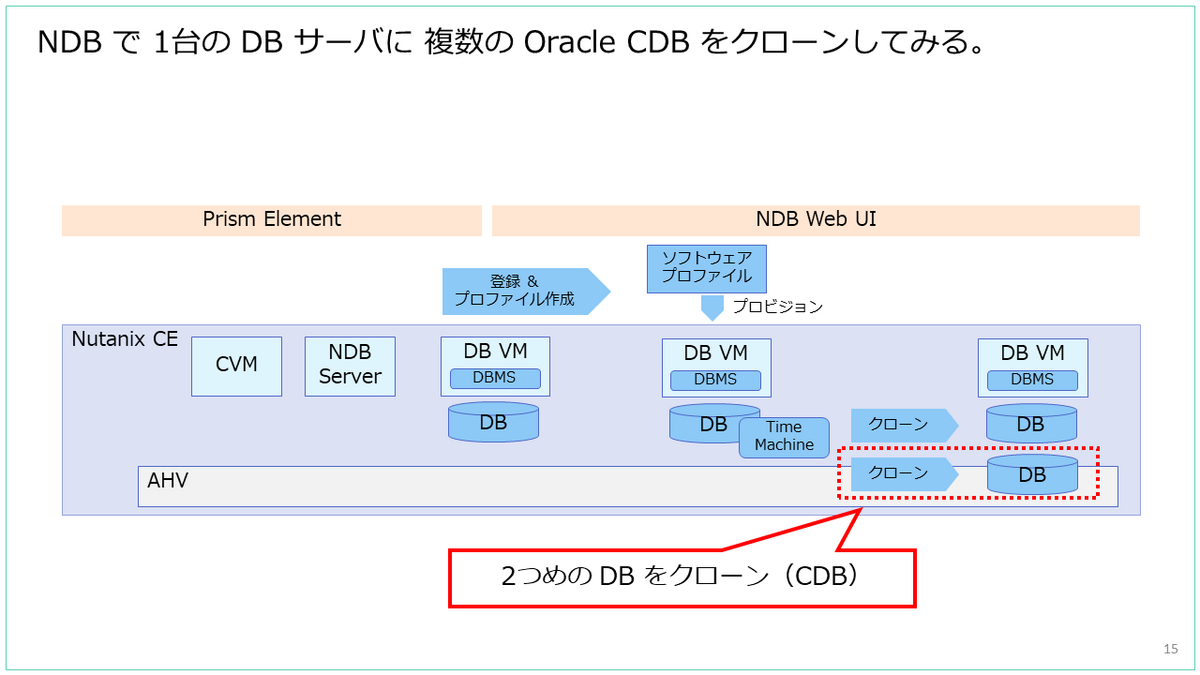1200x675 pixels.
Task: Click the 'プロビジョン' label
Action: point(777,307)
